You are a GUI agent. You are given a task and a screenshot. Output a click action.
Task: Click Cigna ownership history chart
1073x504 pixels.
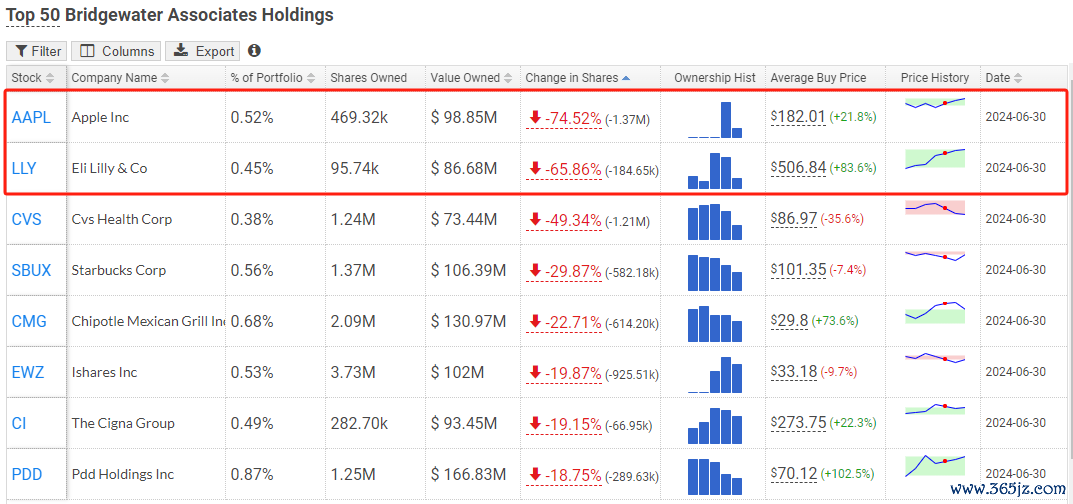point(714,426)
